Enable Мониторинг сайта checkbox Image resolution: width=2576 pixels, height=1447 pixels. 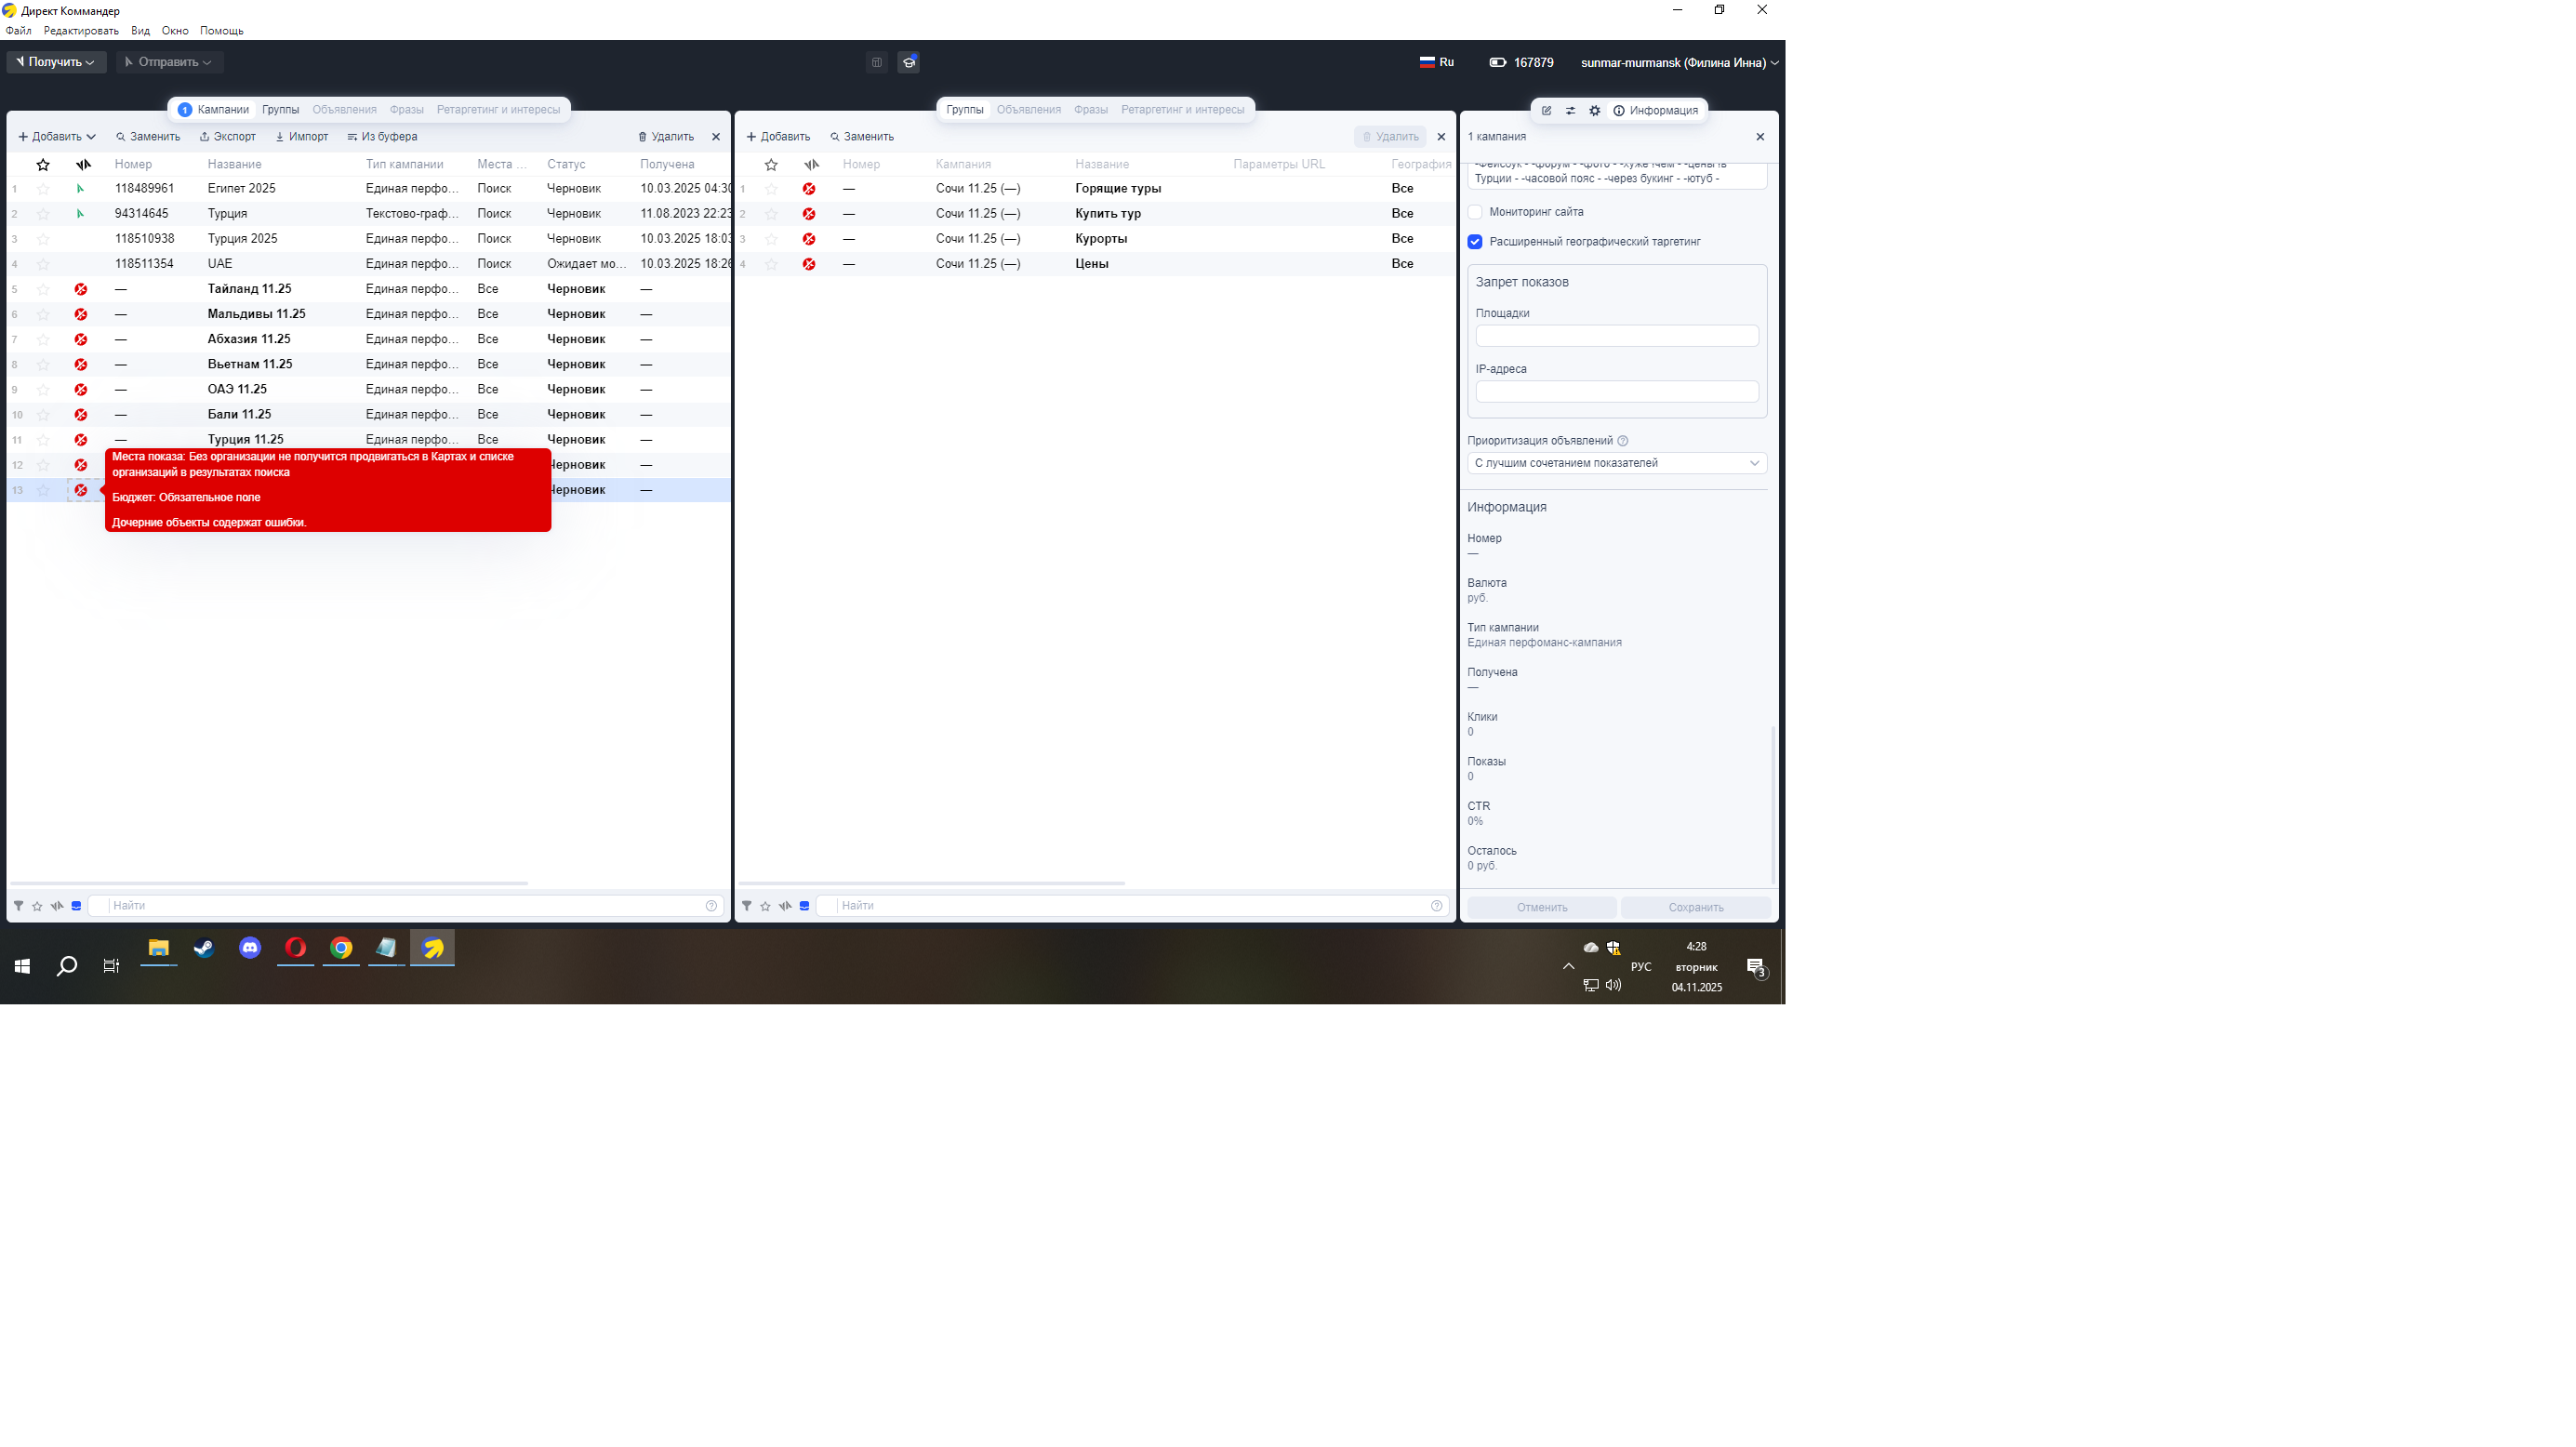1475,212
